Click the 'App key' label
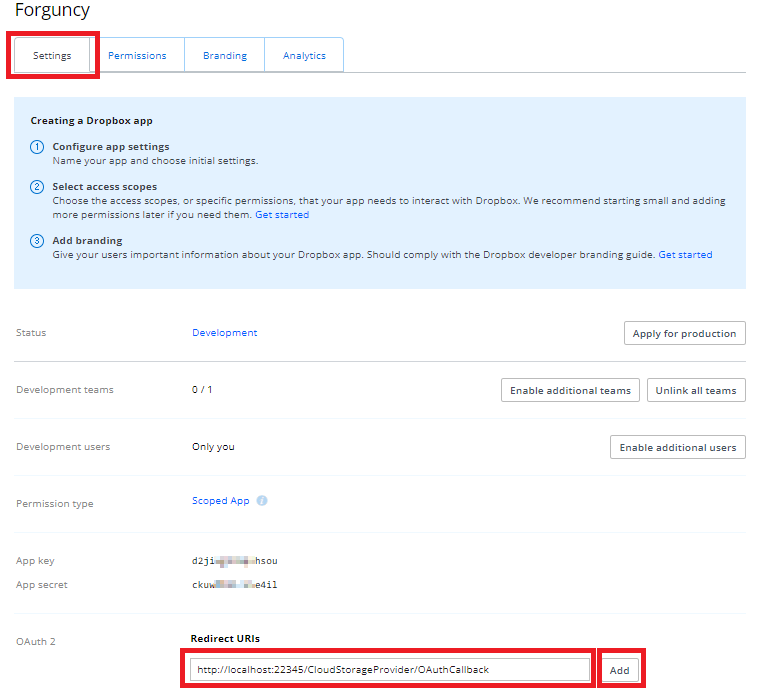 (x=35, y=560)
